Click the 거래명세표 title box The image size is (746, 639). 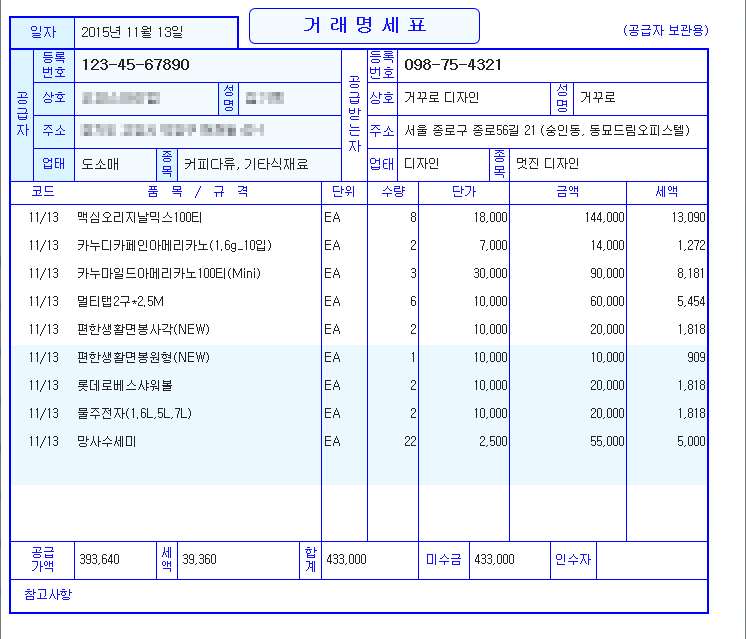point(364,26)
